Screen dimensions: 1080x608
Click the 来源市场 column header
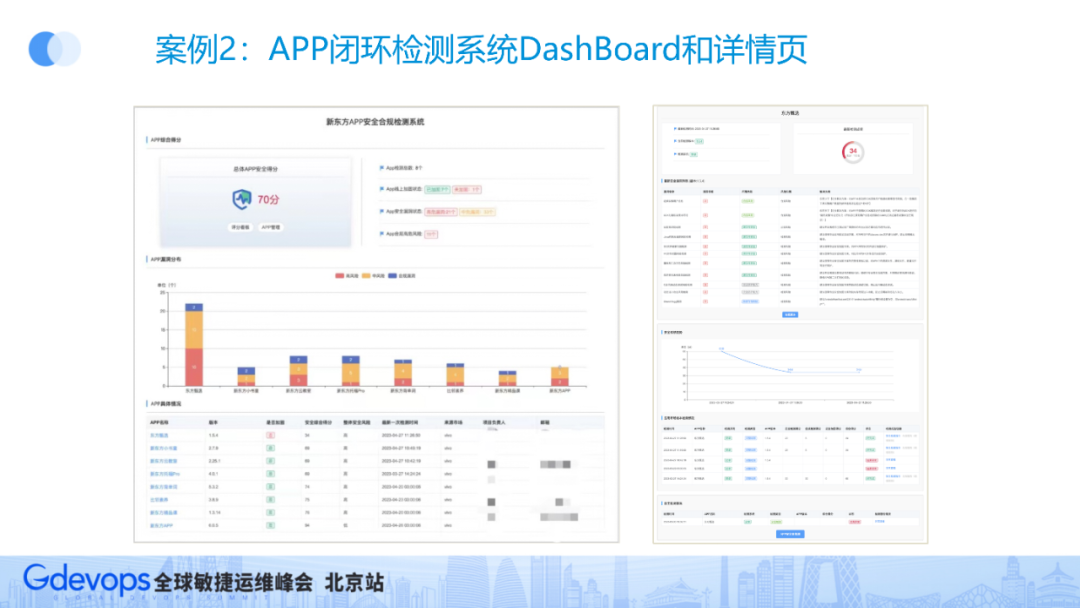(x=453, y=422)
